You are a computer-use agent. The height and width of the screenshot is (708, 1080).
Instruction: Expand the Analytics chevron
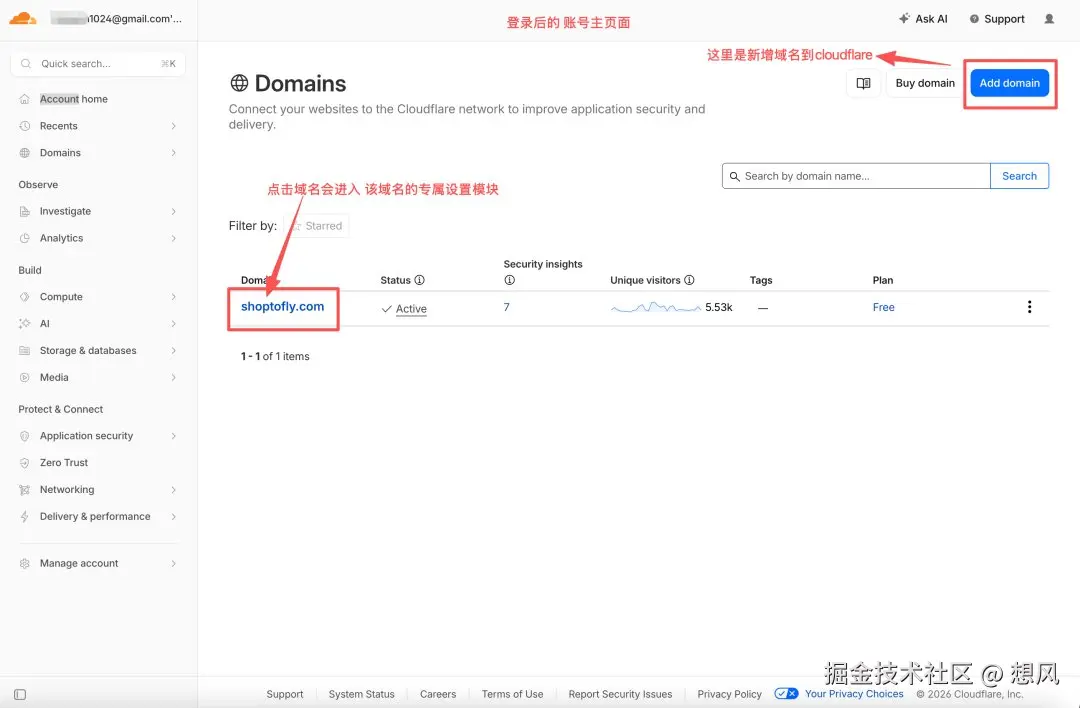[174, 238]
